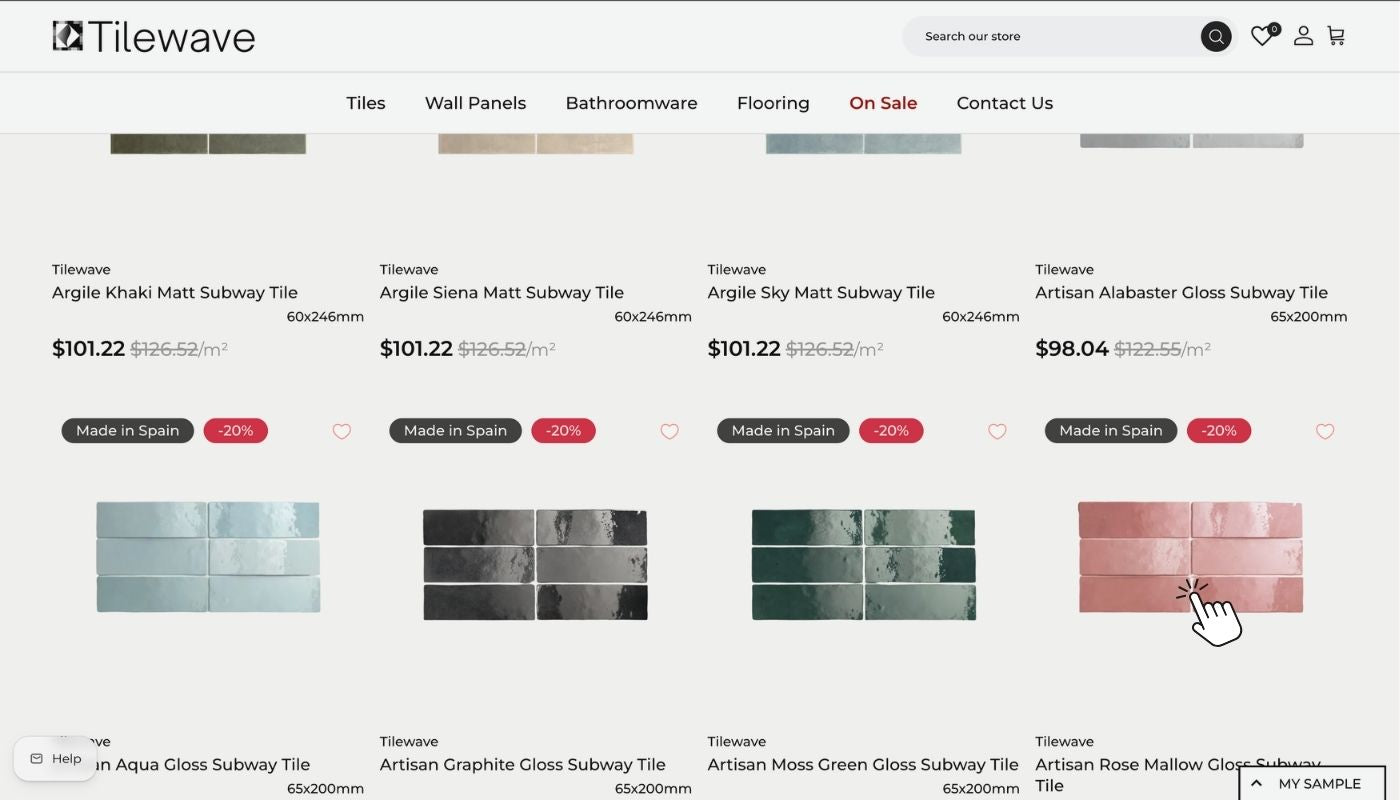
Task: Click the search magnifier button
Action: click(1216, 37)
